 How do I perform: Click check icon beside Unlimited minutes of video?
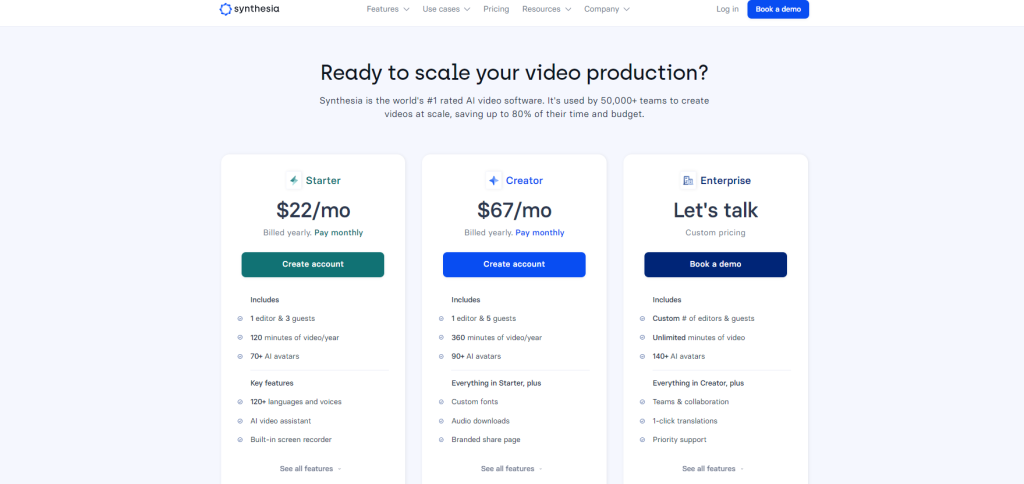(x=643, y=338)
